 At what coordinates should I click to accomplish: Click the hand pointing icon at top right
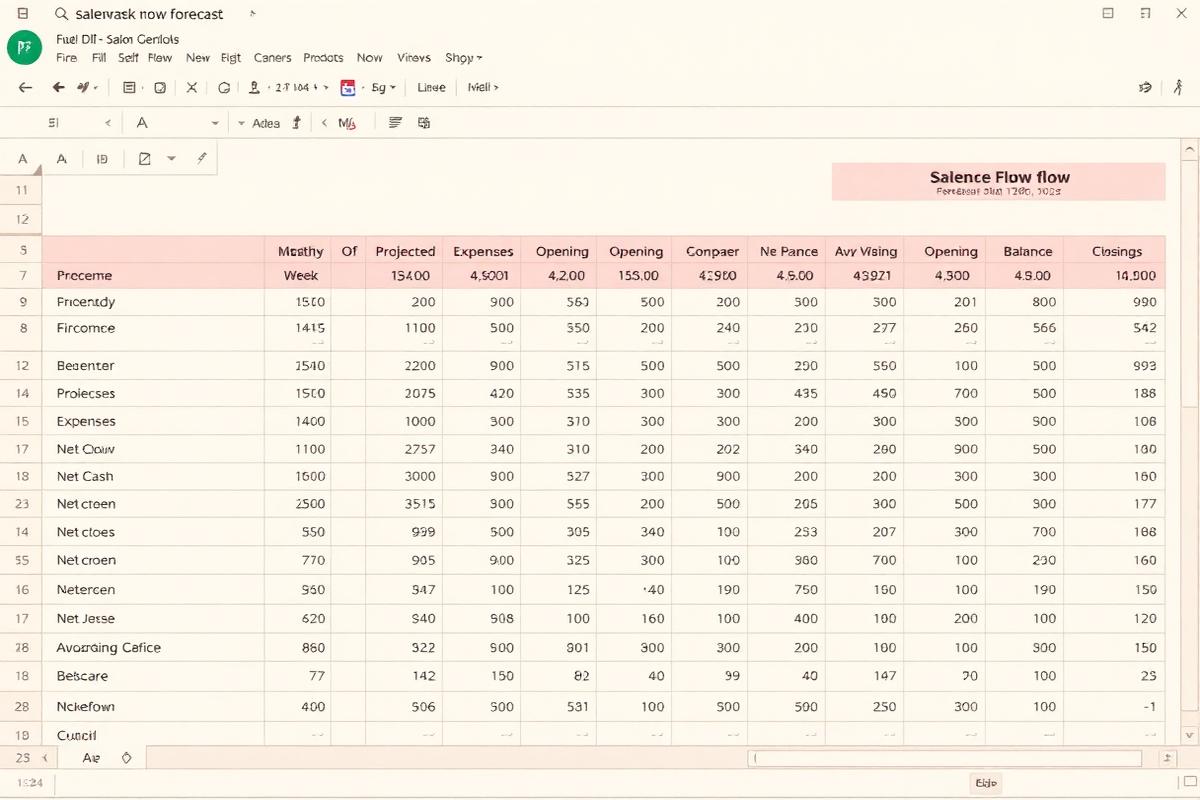point(1145,88)
